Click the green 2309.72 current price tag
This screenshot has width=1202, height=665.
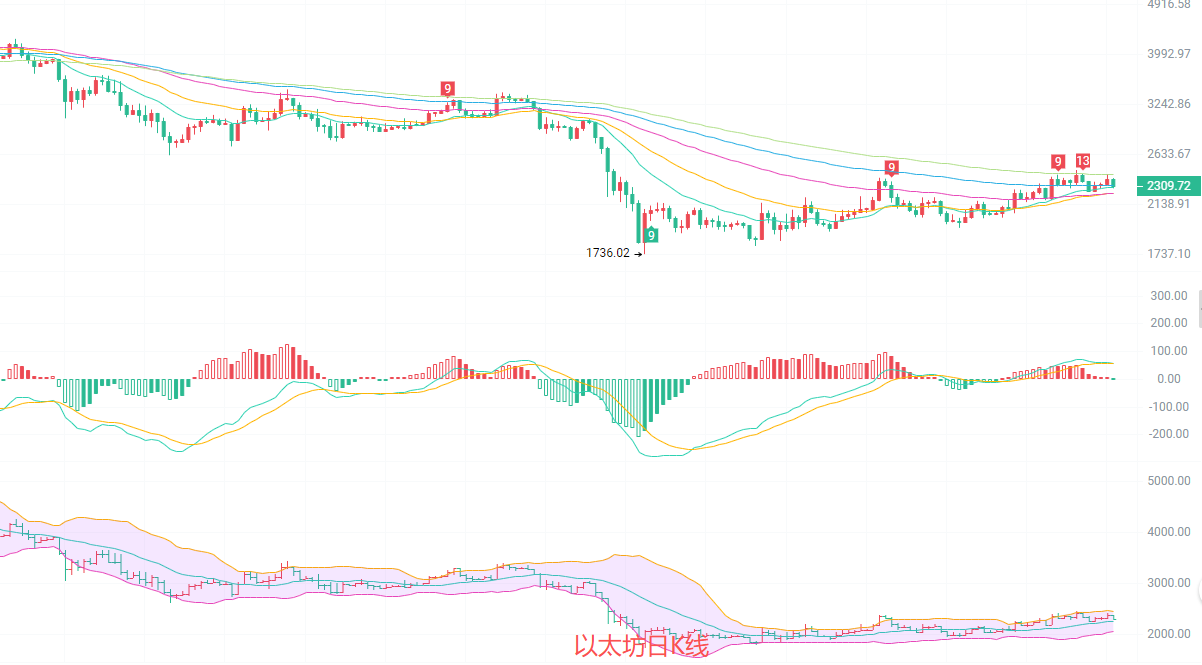pos(1167,186)
